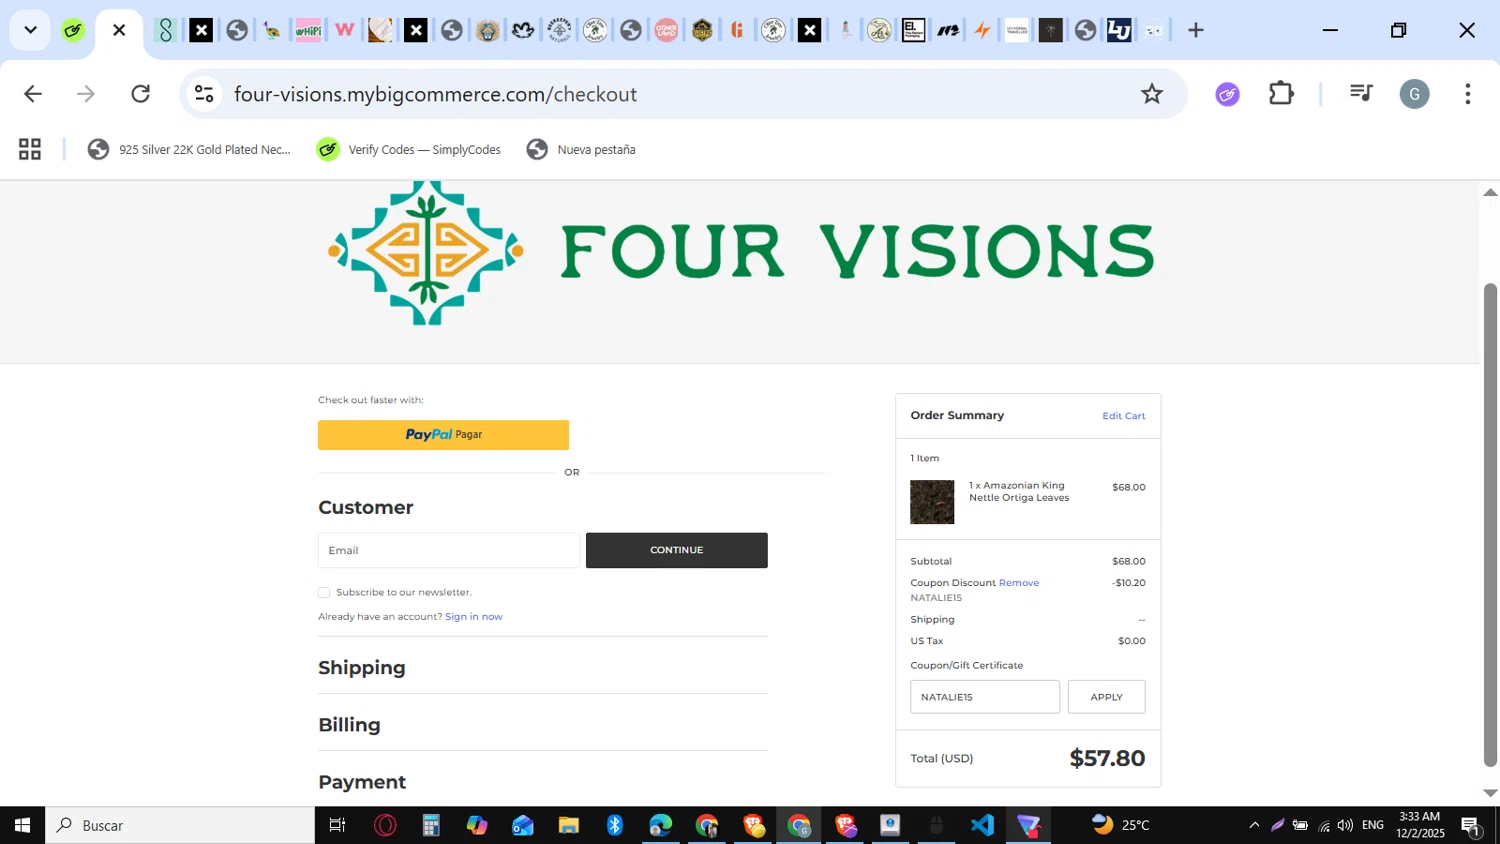The width and height of the screenshot is (1500, 844).
Task: Open Visual Studio Code from the taskbar
Action: click(982, 825)
